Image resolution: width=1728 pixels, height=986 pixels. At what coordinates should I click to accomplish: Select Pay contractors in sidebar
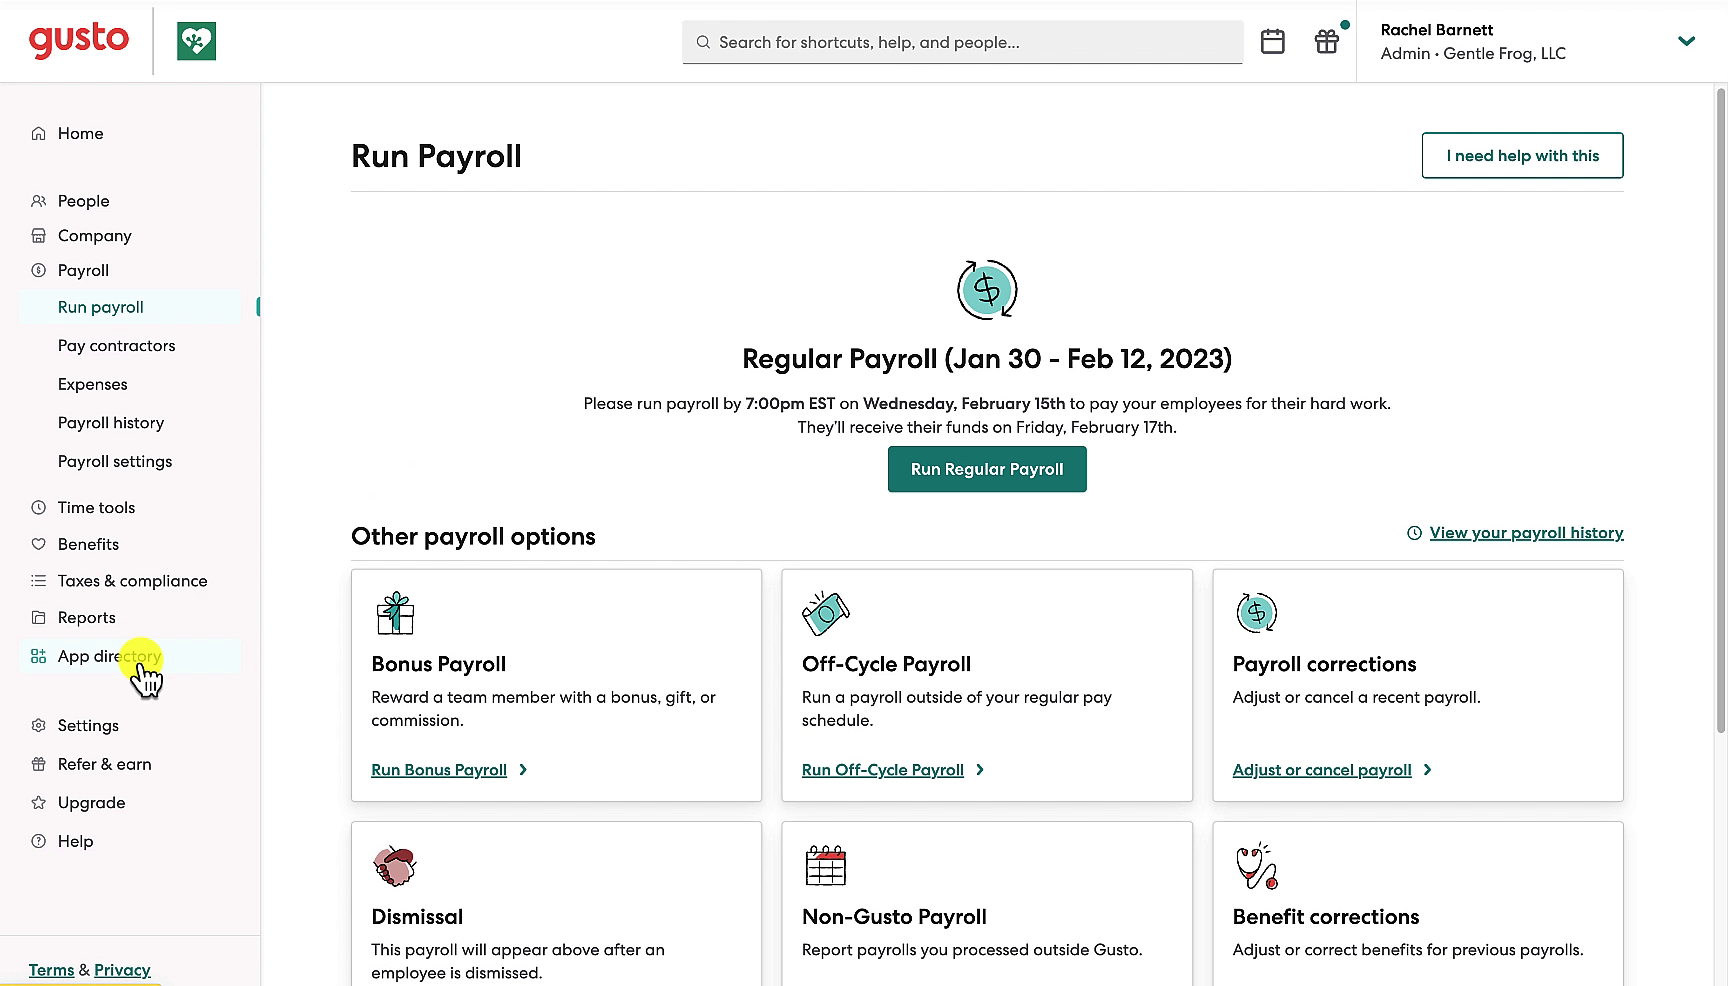116,346
